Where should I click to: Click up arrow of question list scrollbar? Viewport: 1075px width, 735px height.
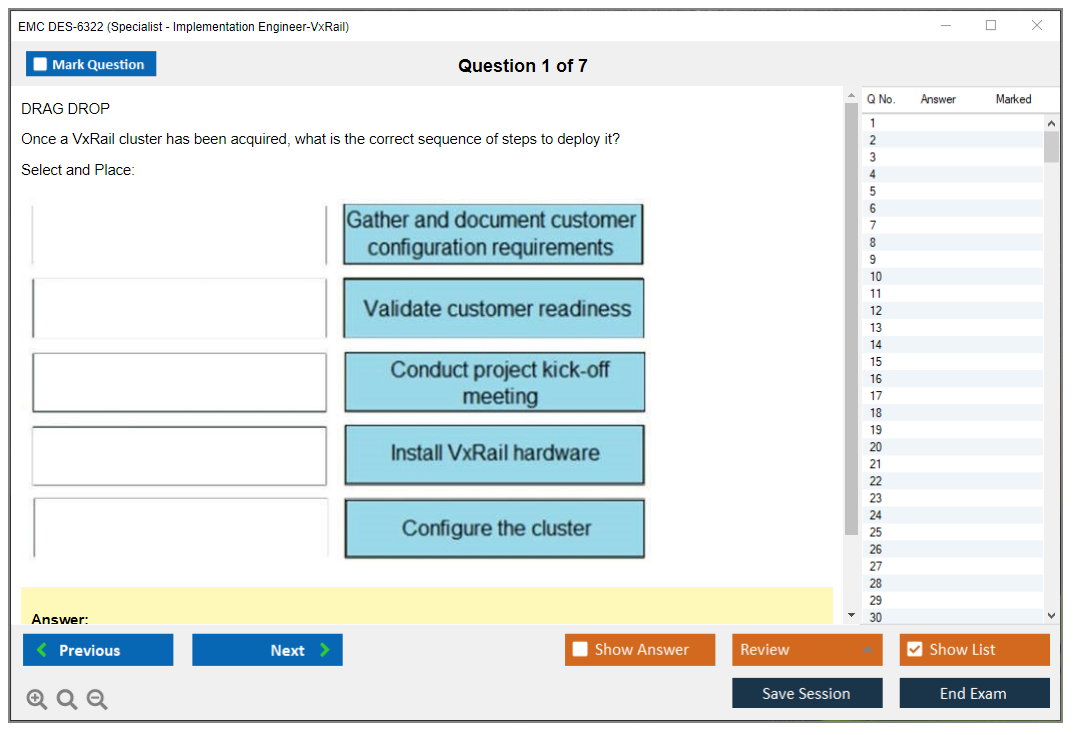point(1051,122)
